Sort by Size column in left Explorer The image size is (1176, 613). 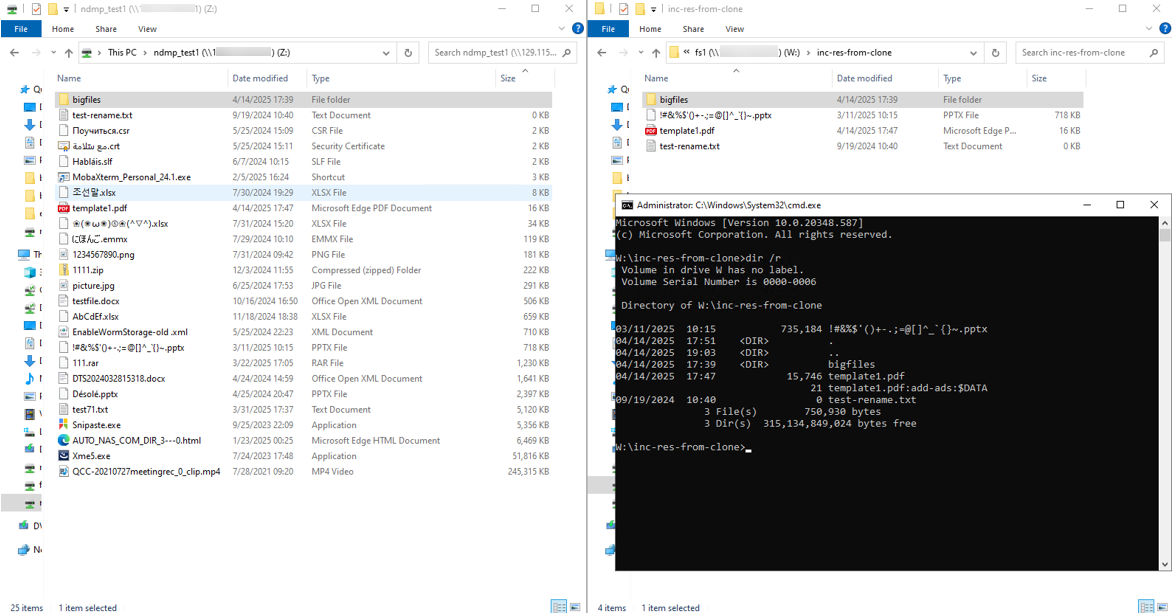click(524, 78)
